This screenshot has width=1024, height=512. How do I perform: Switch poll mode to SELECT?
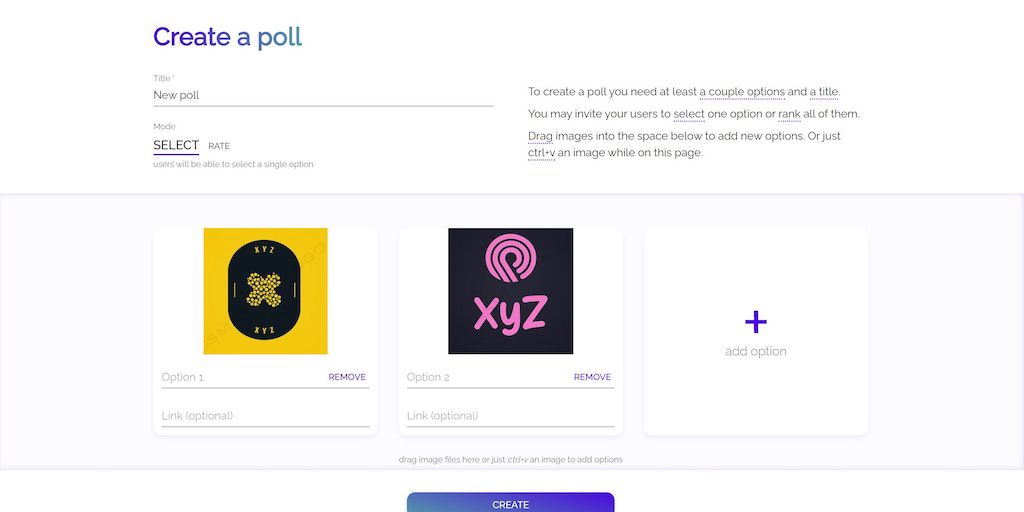pos(176,146)
